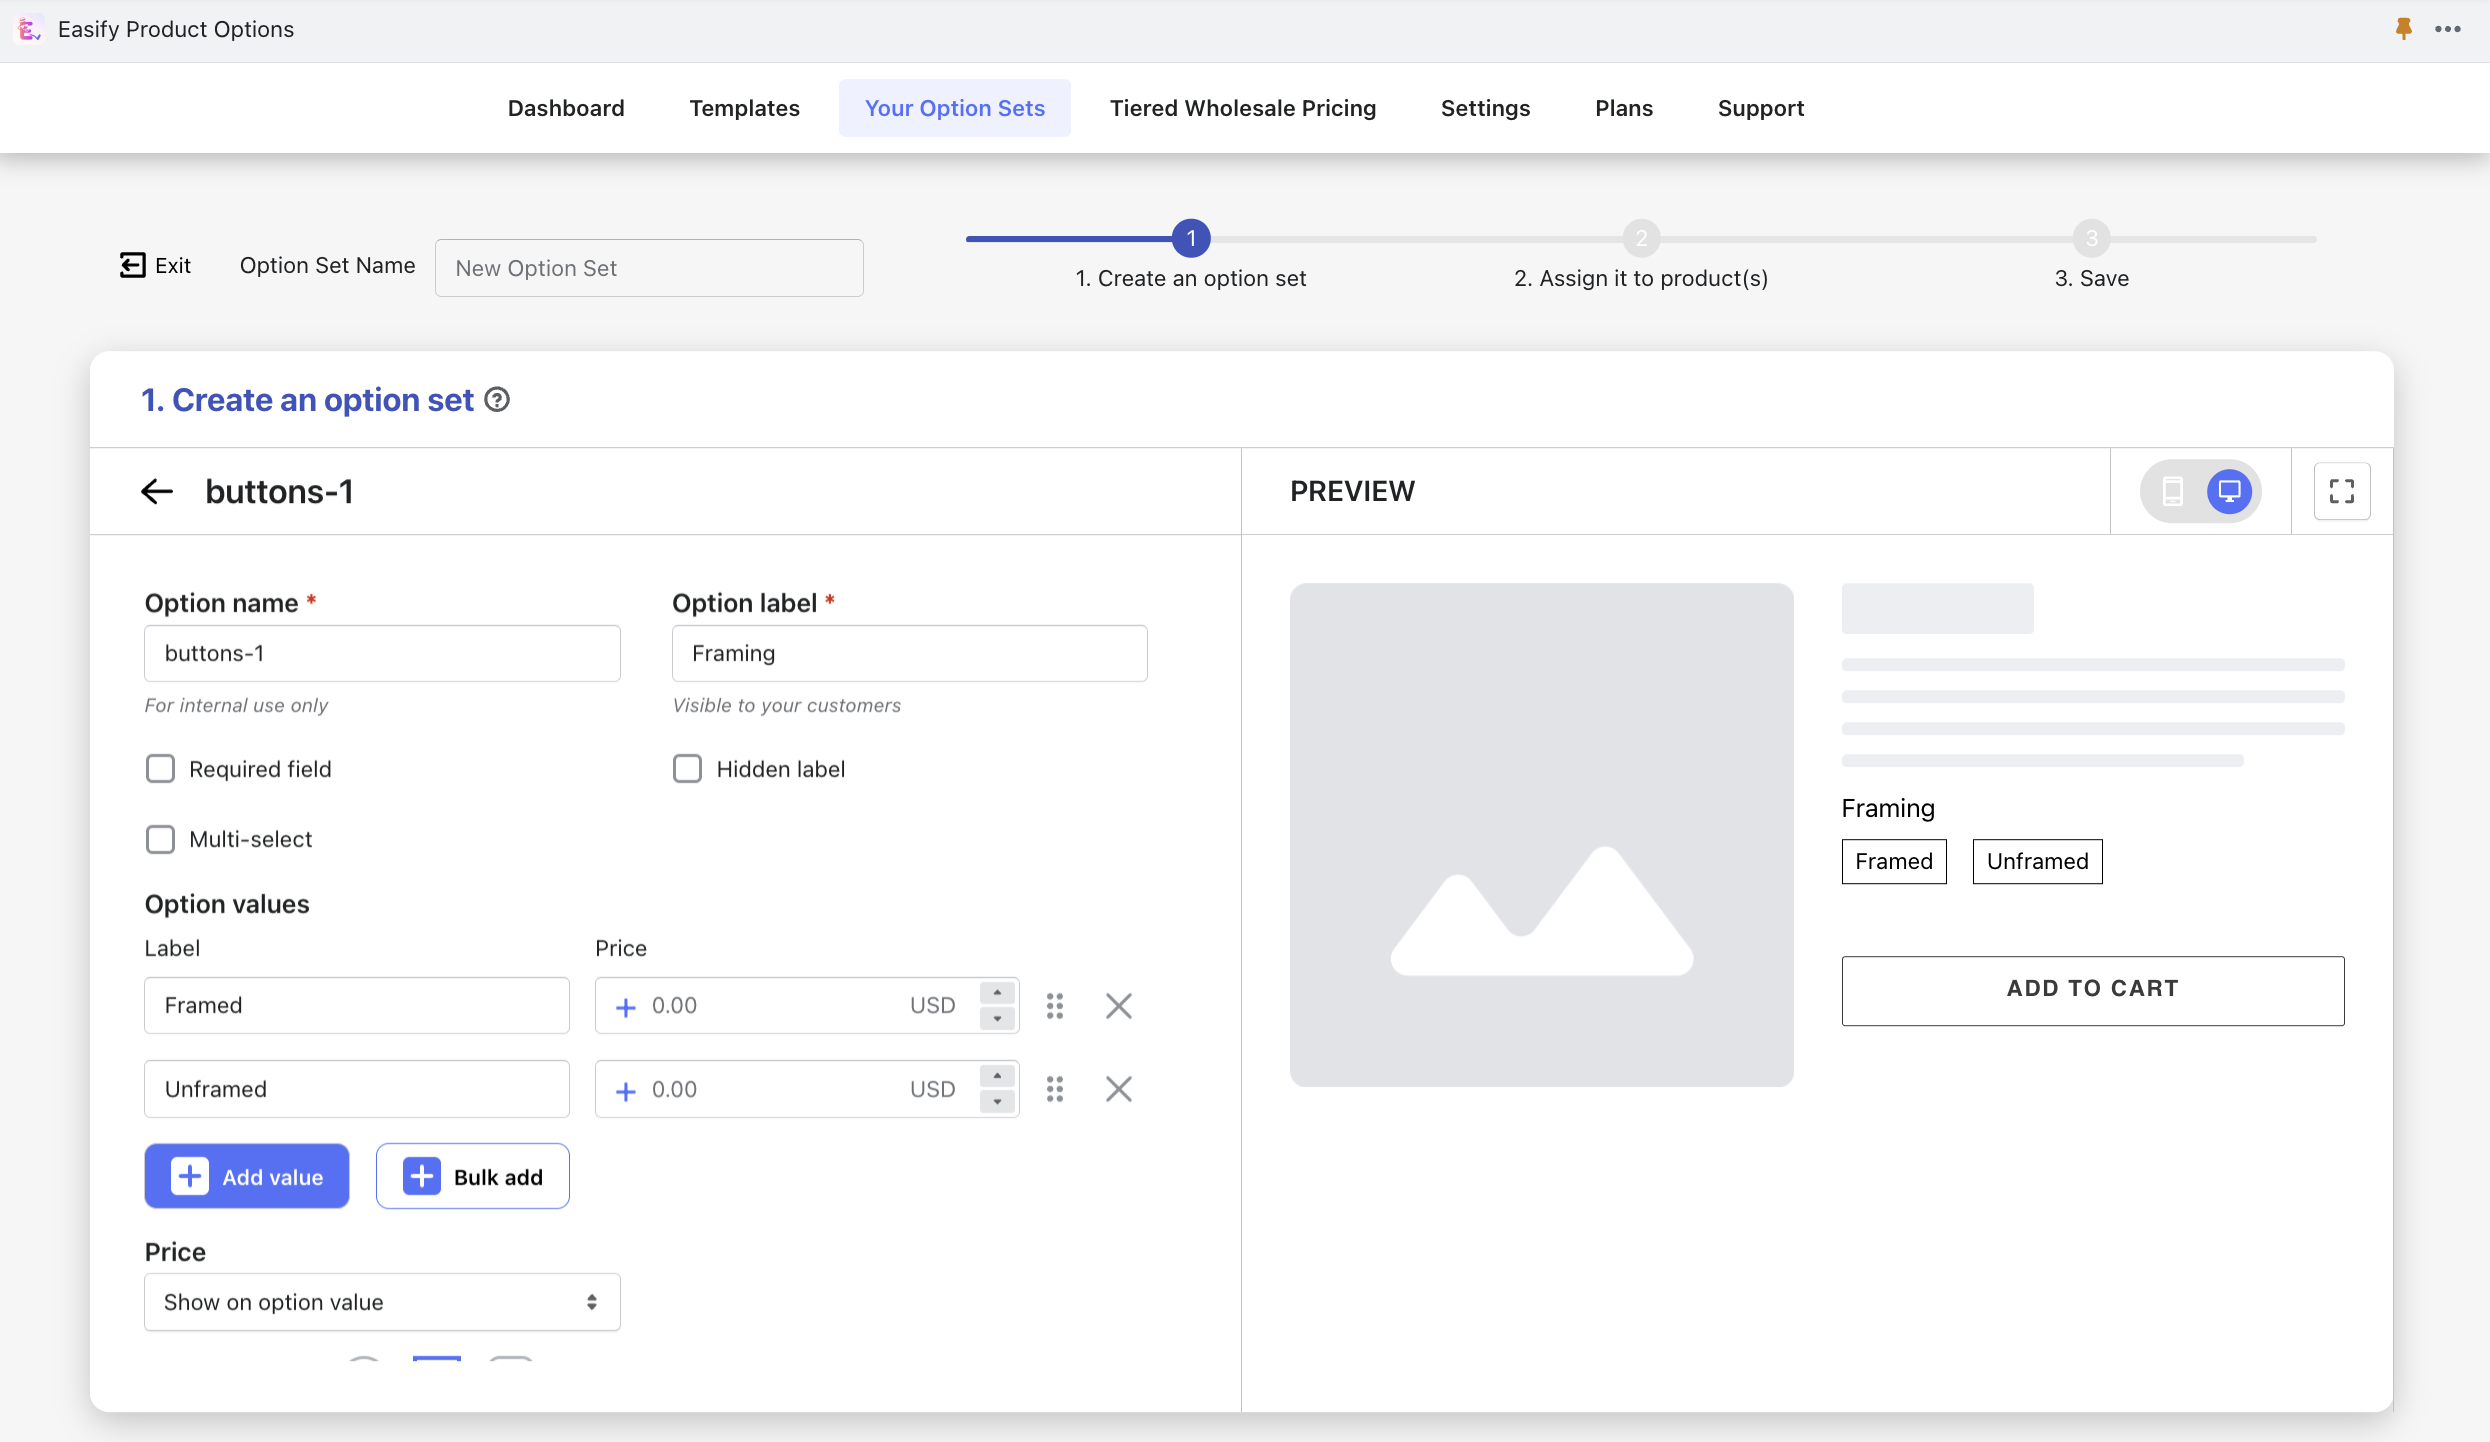Open the Price display dropdown
The image size is (2490, 1442).
click(x=382, y=1302)
